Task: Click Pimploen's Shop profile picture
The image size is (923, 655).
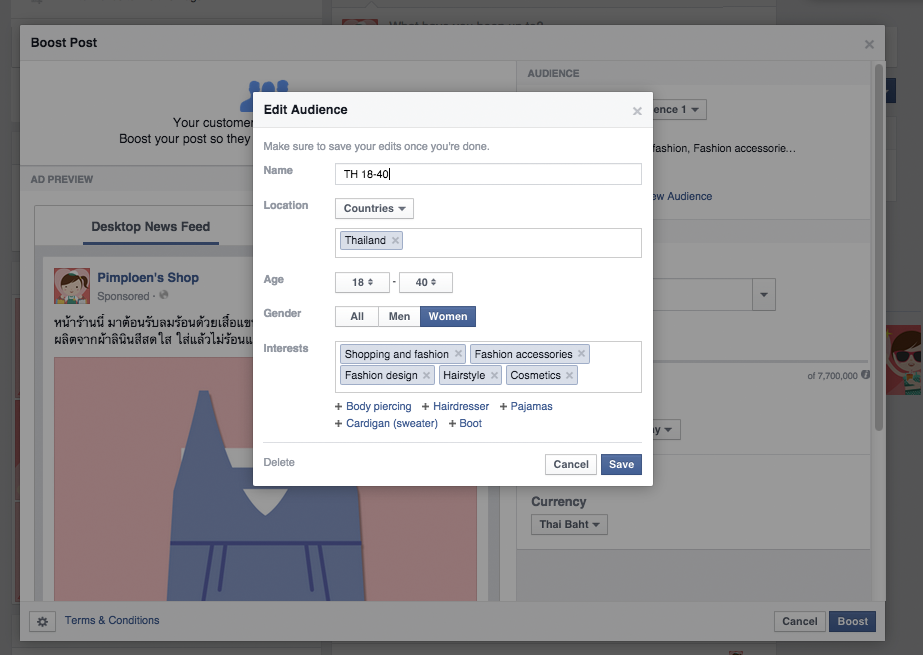Action: (x=72, y=286)
